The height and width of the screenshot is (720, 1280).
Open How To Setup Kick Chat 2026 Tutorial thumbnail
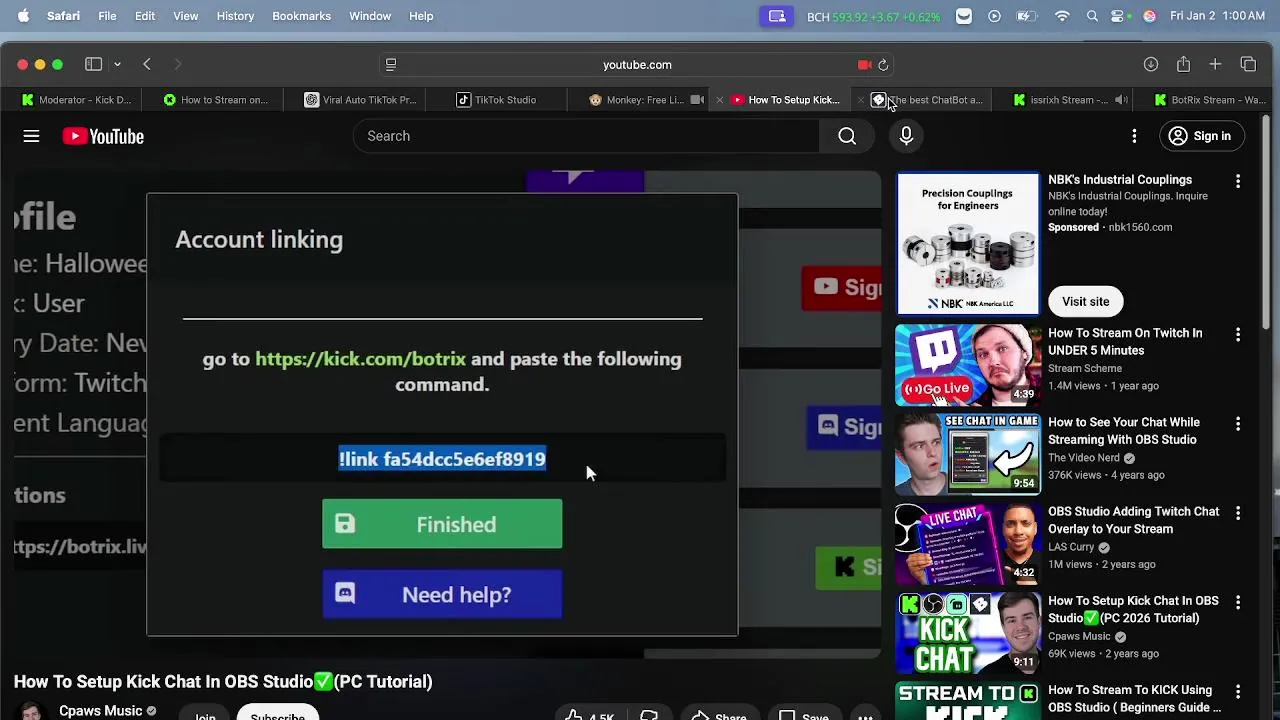coord(968,632)
